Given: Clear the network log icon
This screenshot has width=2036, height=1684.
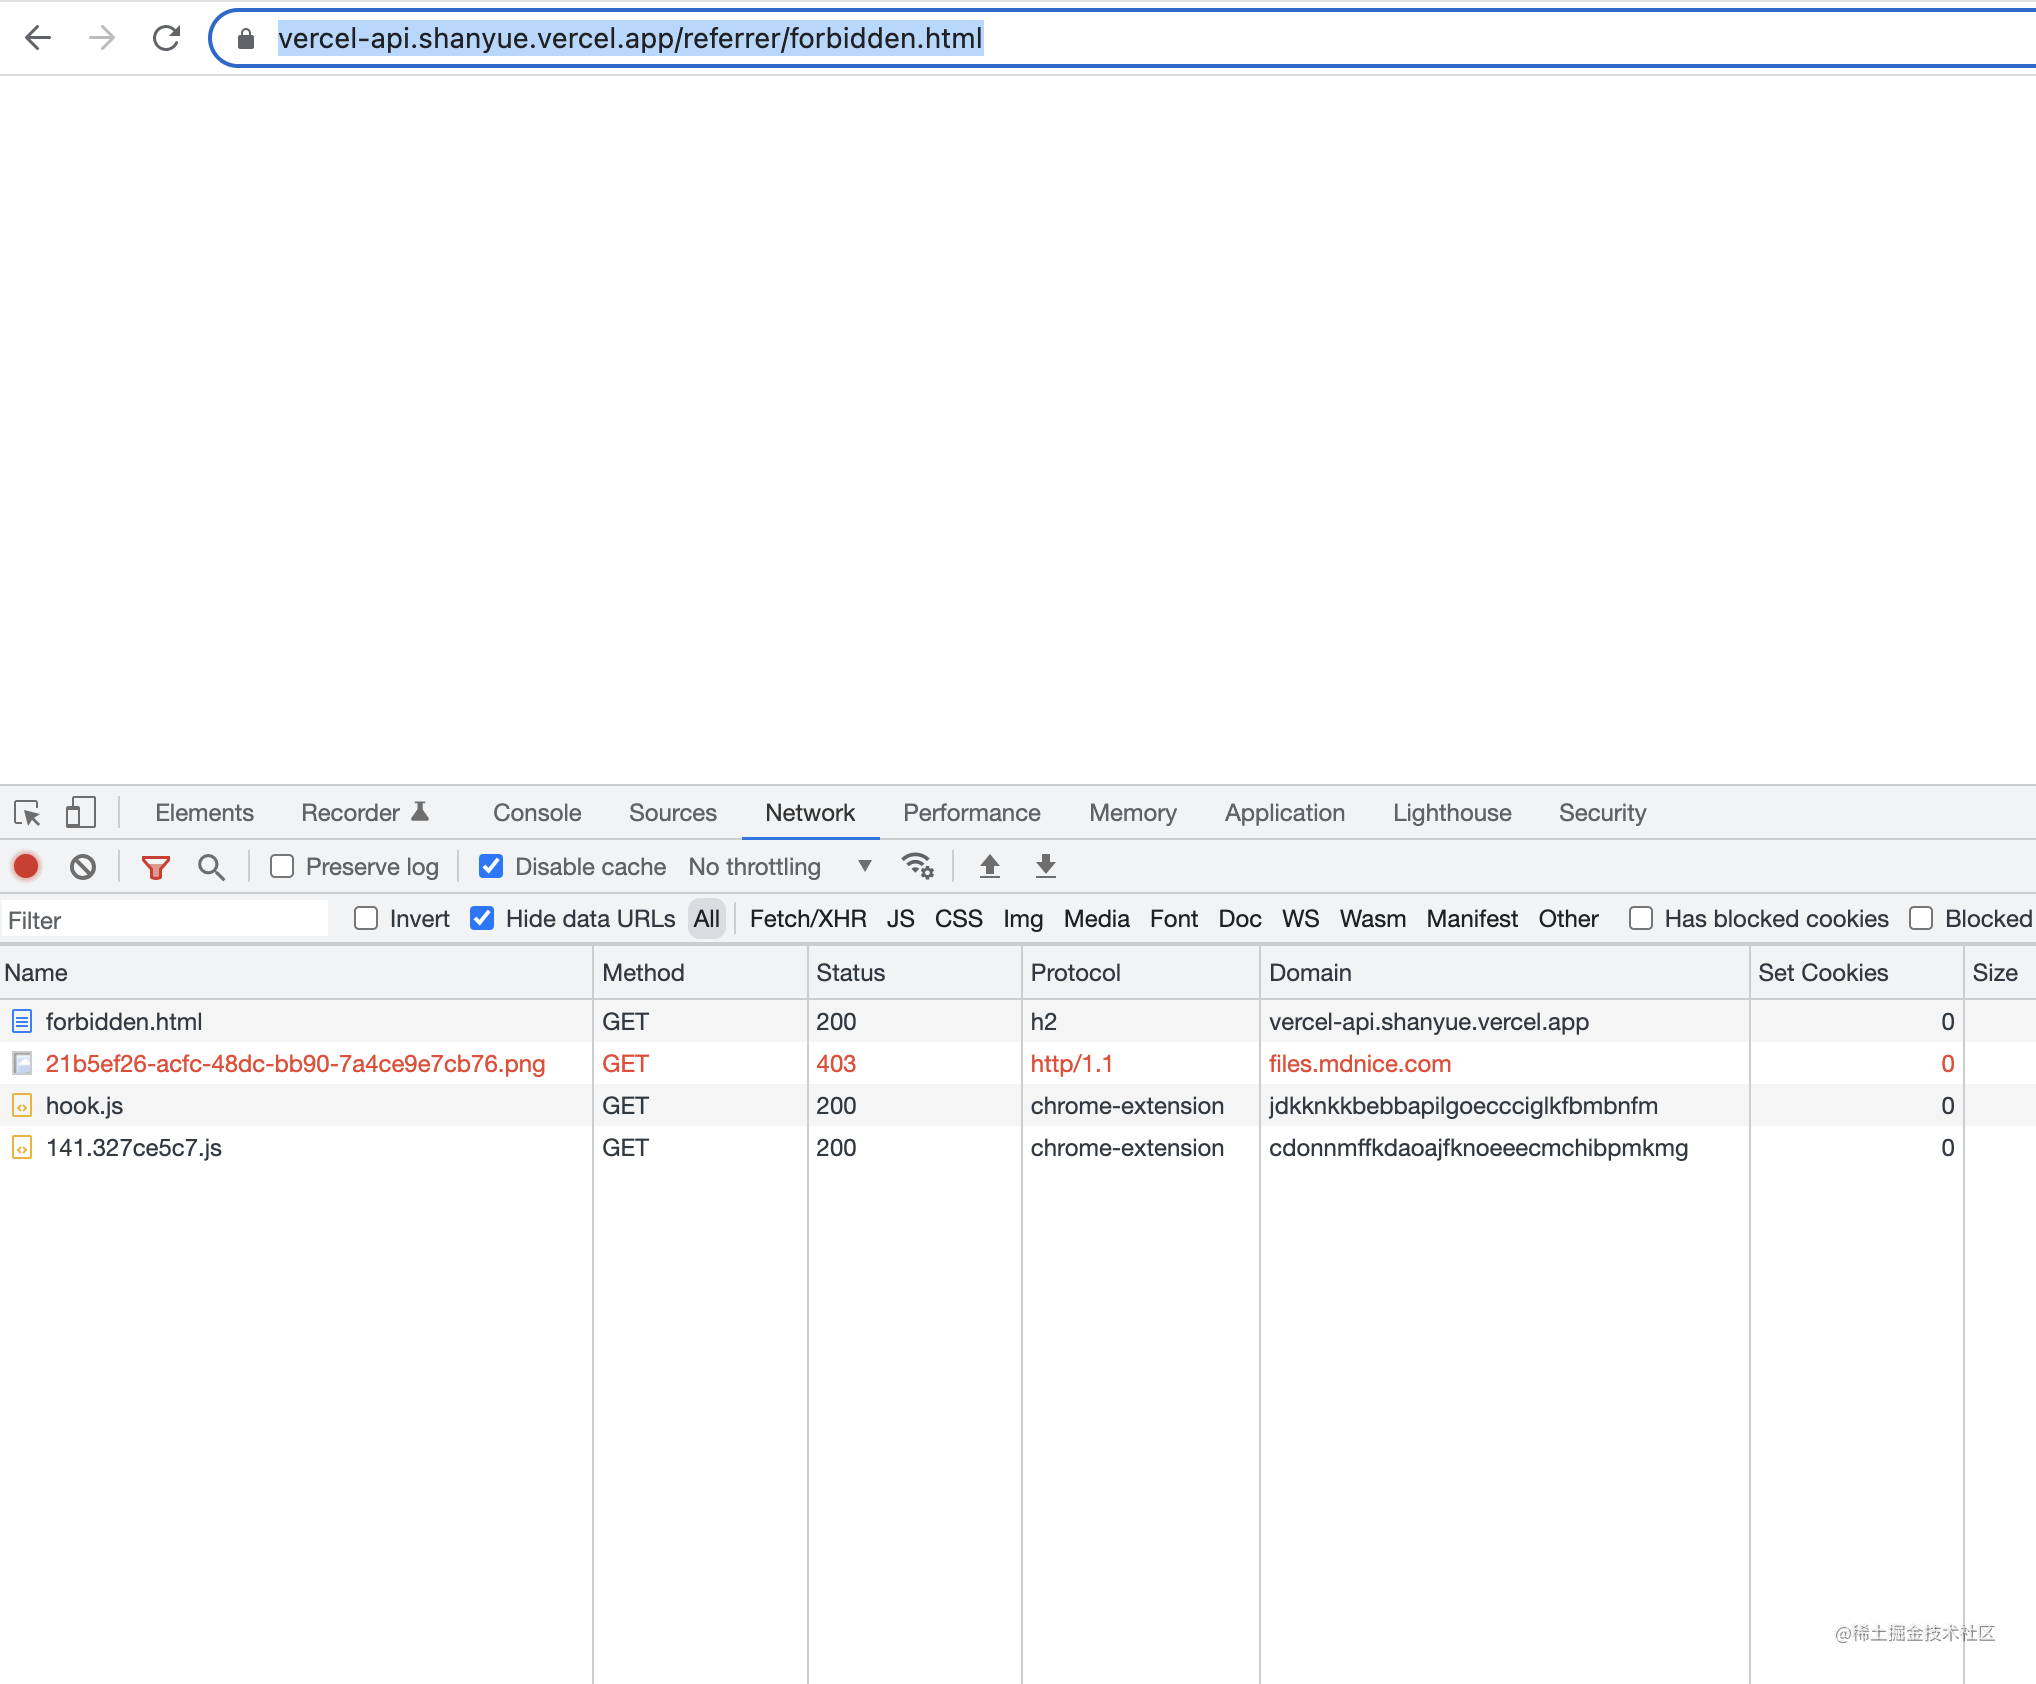Looking at the screenshot, I should 83,866.
